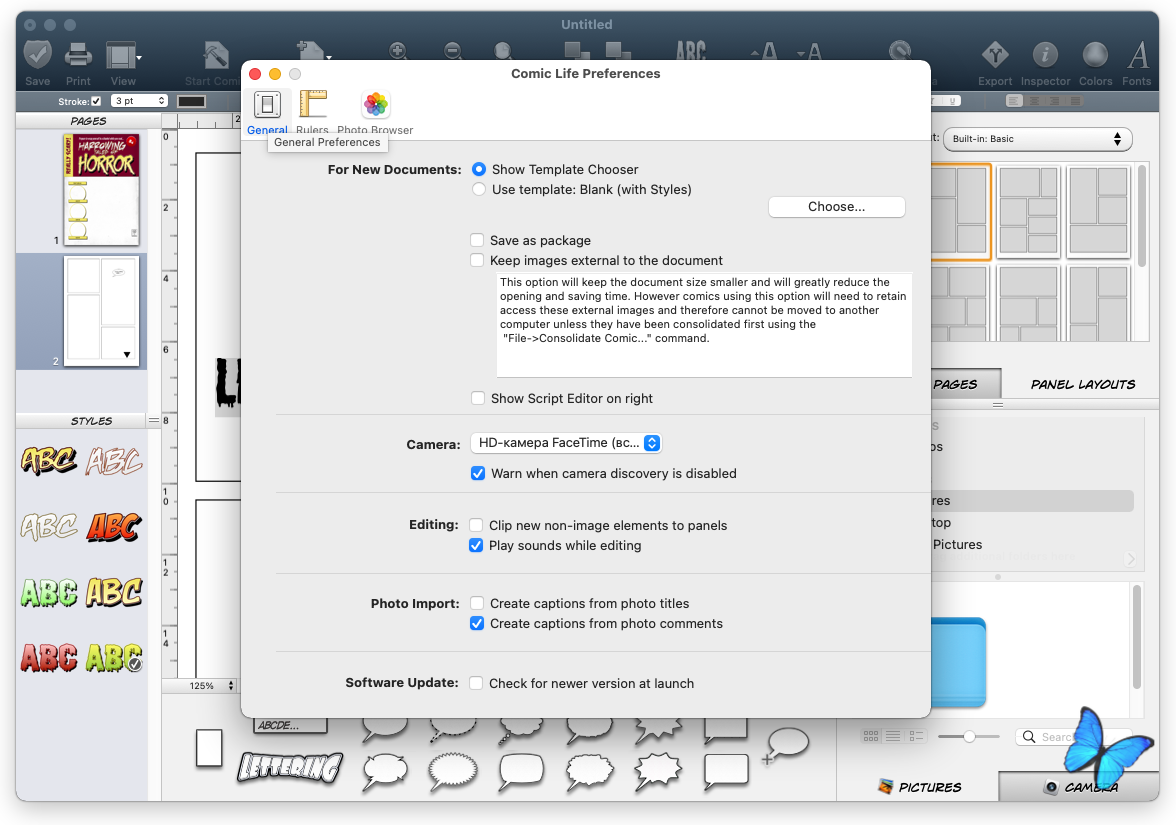Uncheck Create captions from photo comments

[477, 623]
